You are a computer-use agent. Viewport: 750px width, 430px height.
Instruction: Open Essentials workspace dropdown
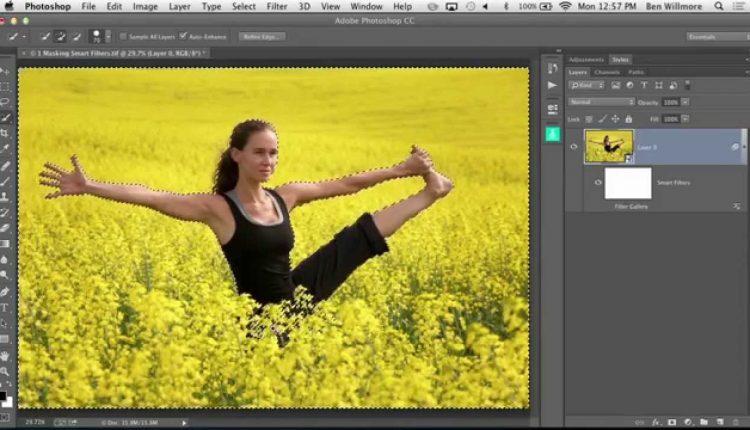coord(717,36)
